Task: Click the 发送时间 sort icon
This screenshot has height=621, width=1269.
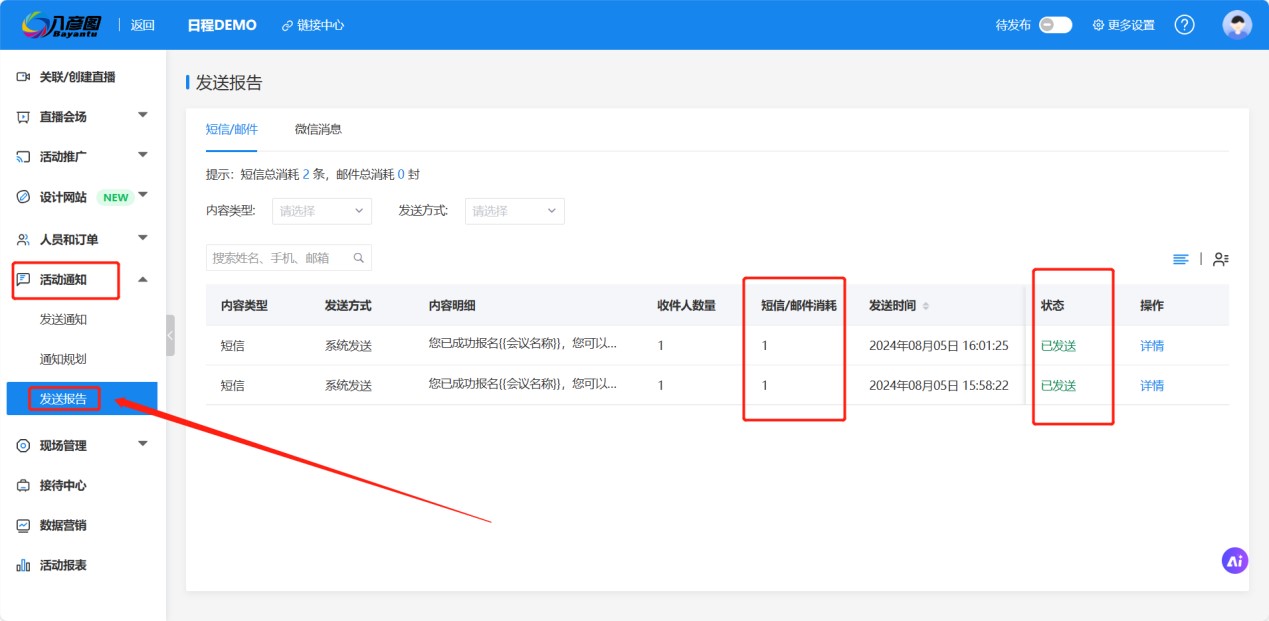Action: tap(925, 306)
